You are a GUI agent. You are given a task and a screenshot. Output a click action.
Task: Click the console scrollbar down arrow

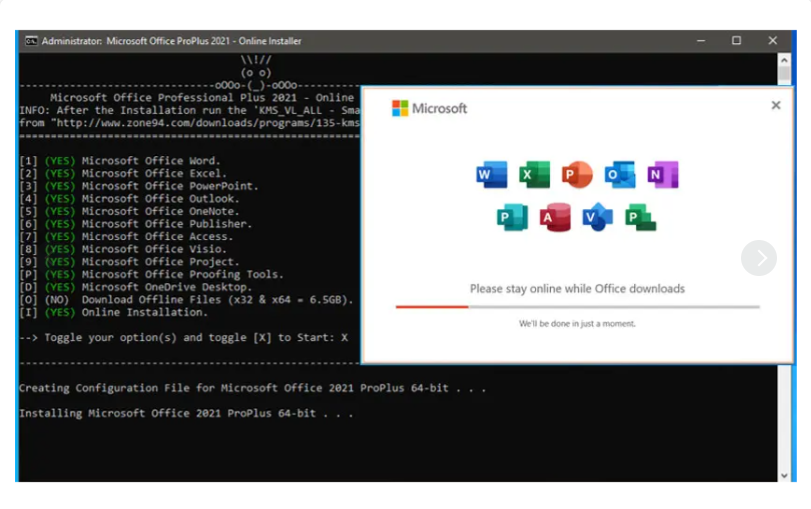pyautogui.click(x=784, y=475)
